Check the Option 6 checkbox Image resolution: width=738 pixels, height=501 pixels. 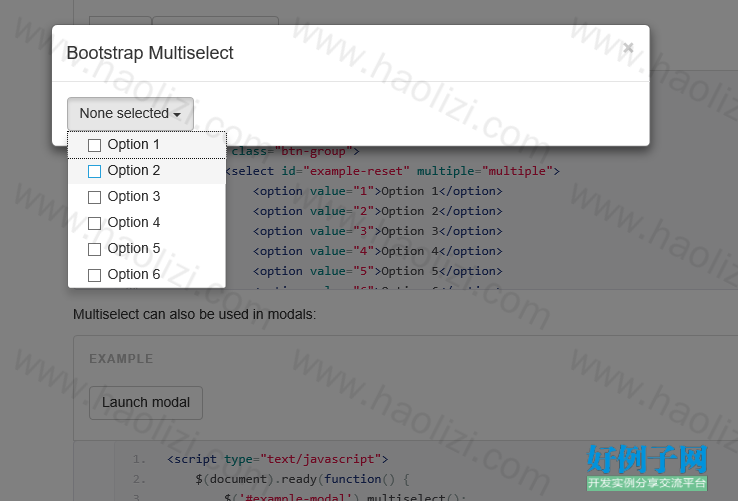[x=95, y=275]
